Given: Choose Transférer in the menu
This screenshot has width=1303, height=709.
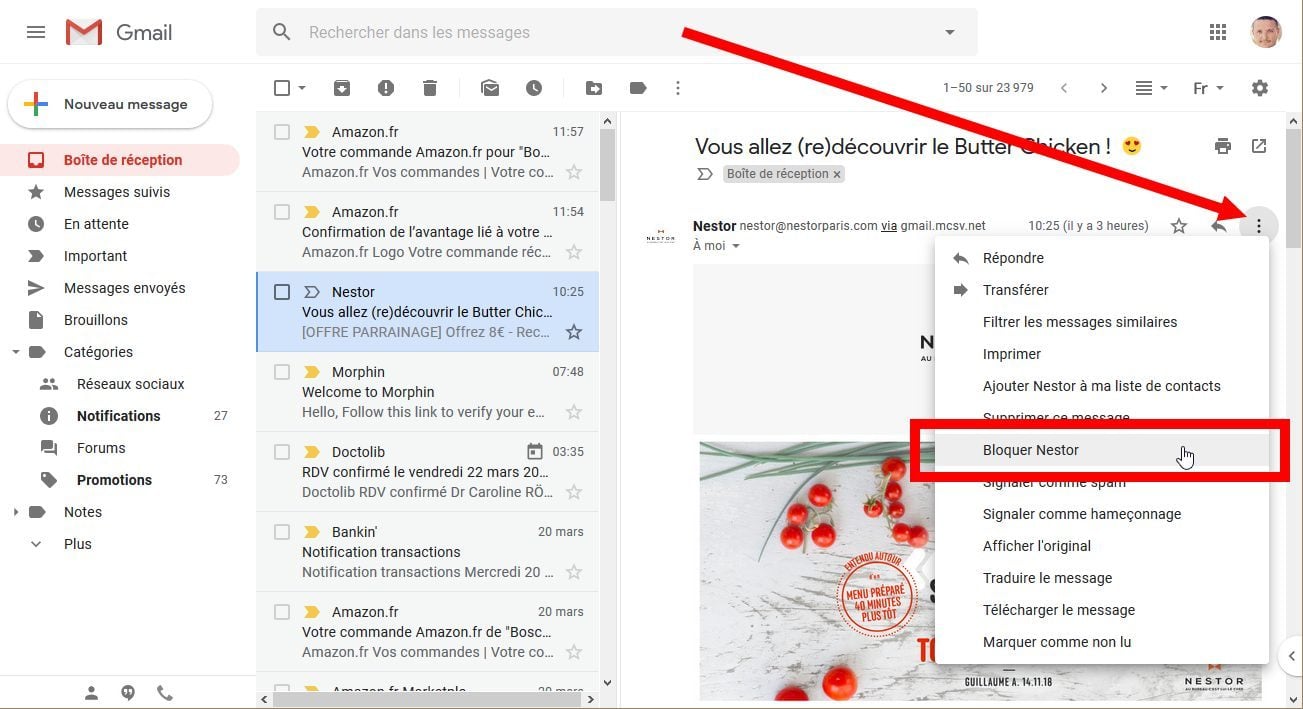Looking at the screenshot, I should pyautogui.click(x=1102, y=290).
